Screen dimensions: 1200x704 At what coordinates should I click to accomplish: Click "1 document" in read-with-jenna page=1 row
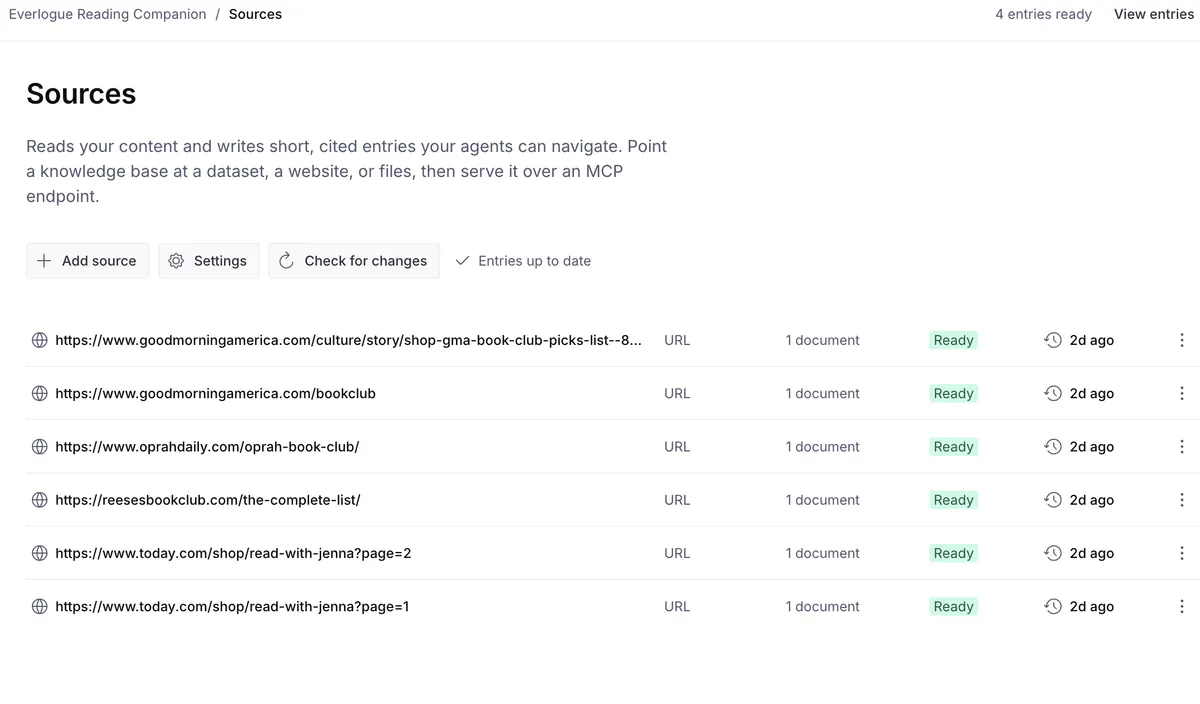(822, 606)
